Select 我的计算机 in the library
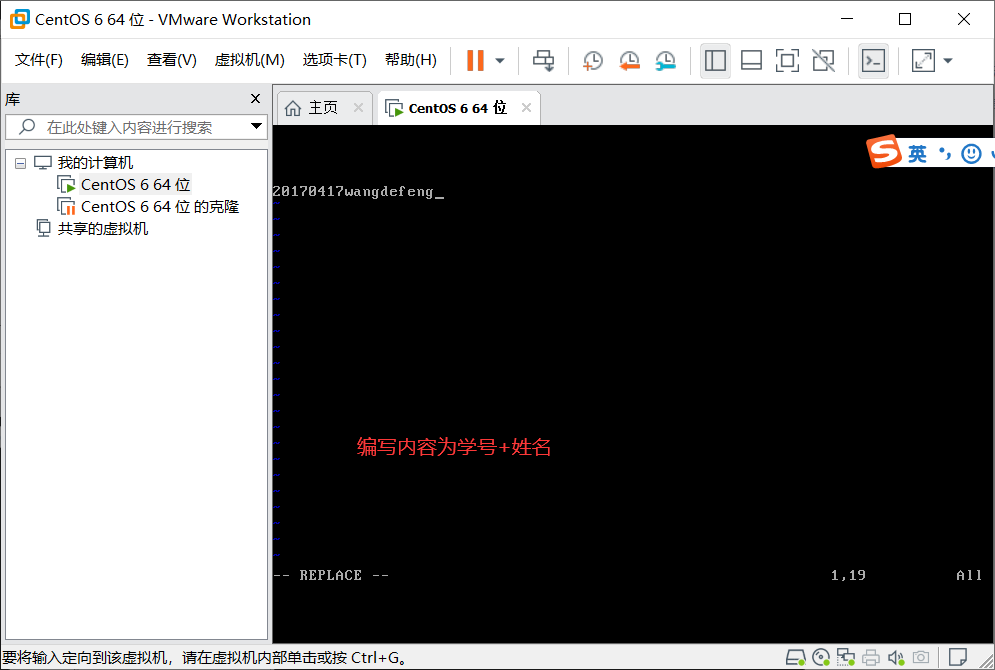This screenshot has height=670, width=995. [x=95, y=162]
